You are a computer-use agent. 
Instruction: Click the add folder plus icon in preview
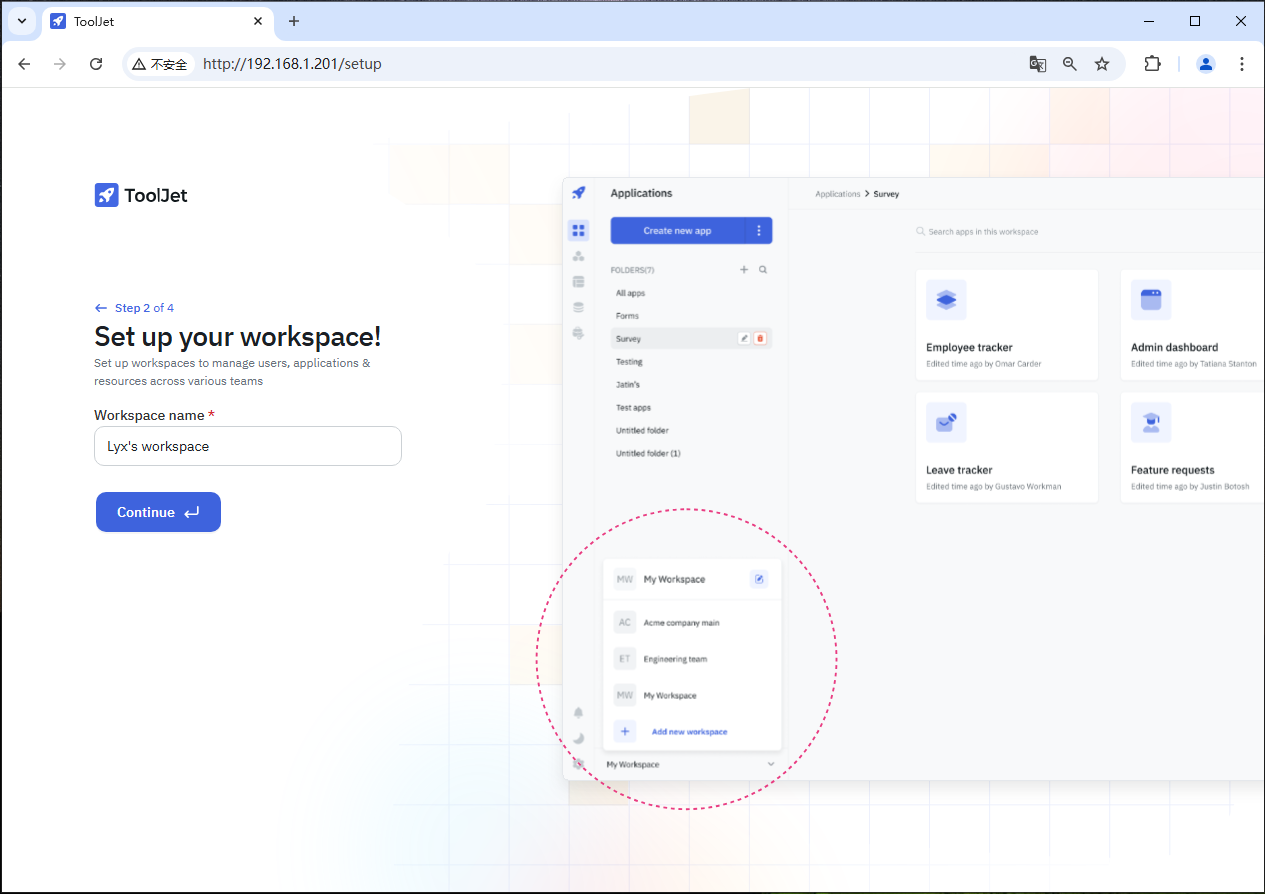click(x=744, y=270)
